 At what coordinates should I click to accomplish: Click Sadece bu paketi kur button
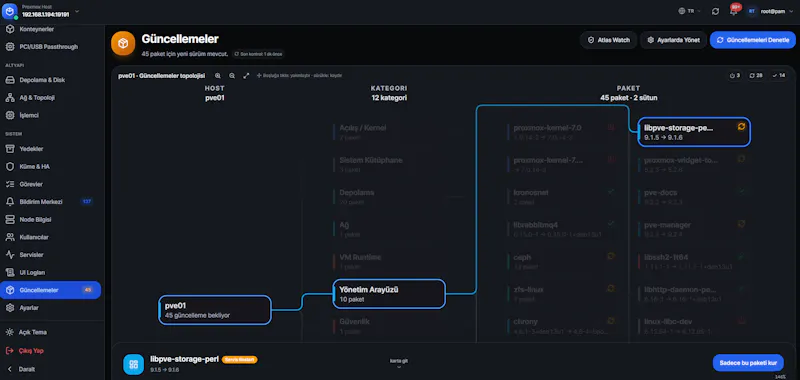click(748, 363)
